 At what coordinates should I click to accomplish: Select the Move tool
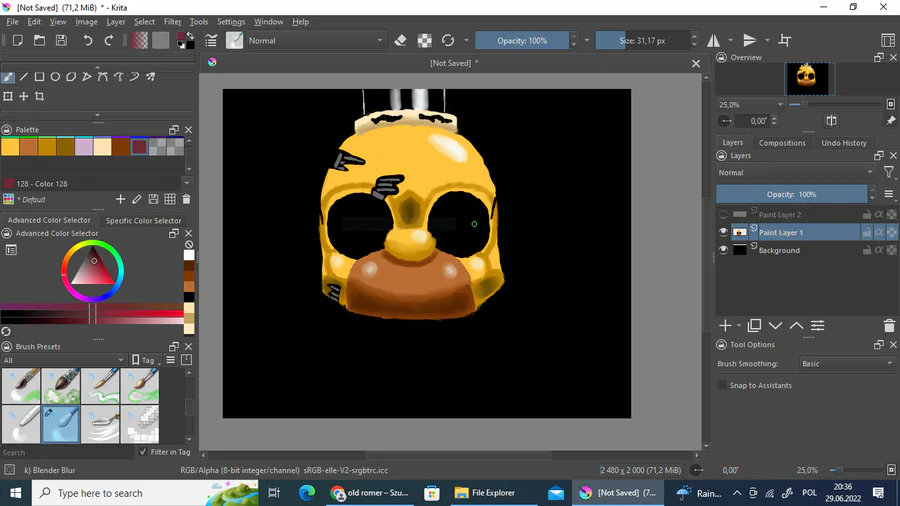pyautogui.click(x=24, y=96)
